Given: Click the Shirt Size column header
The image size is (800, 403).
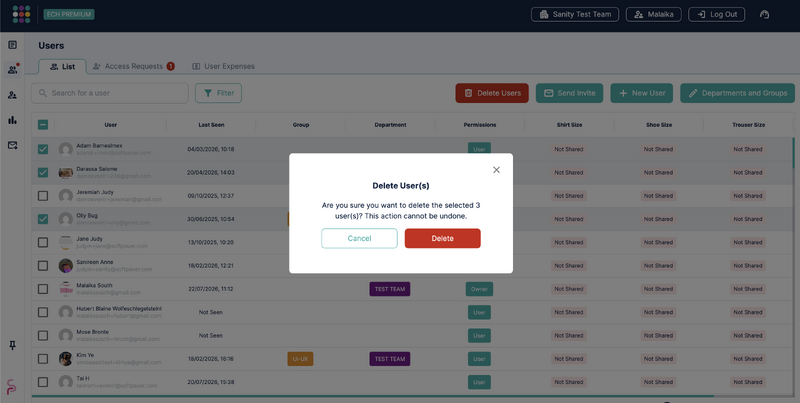Looking at the screenshot, I should [x=569, y=125].
